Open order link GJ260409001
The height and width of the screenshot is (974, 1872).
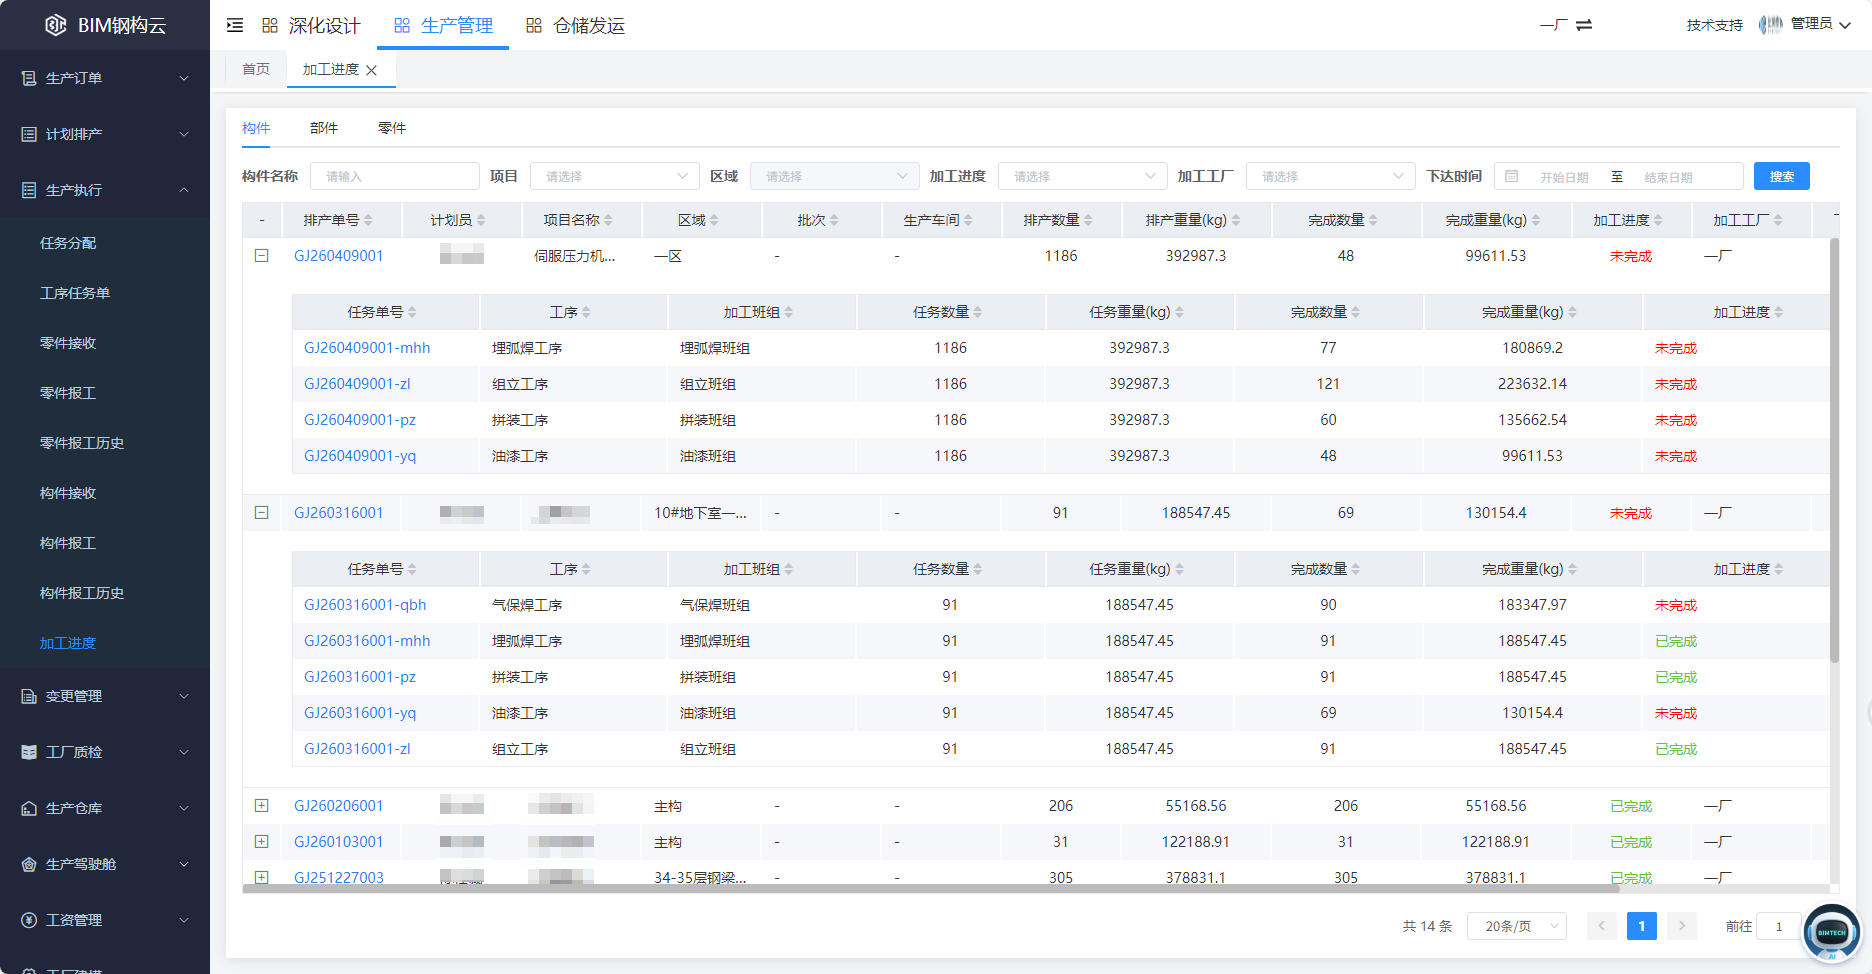coord(339,256)
